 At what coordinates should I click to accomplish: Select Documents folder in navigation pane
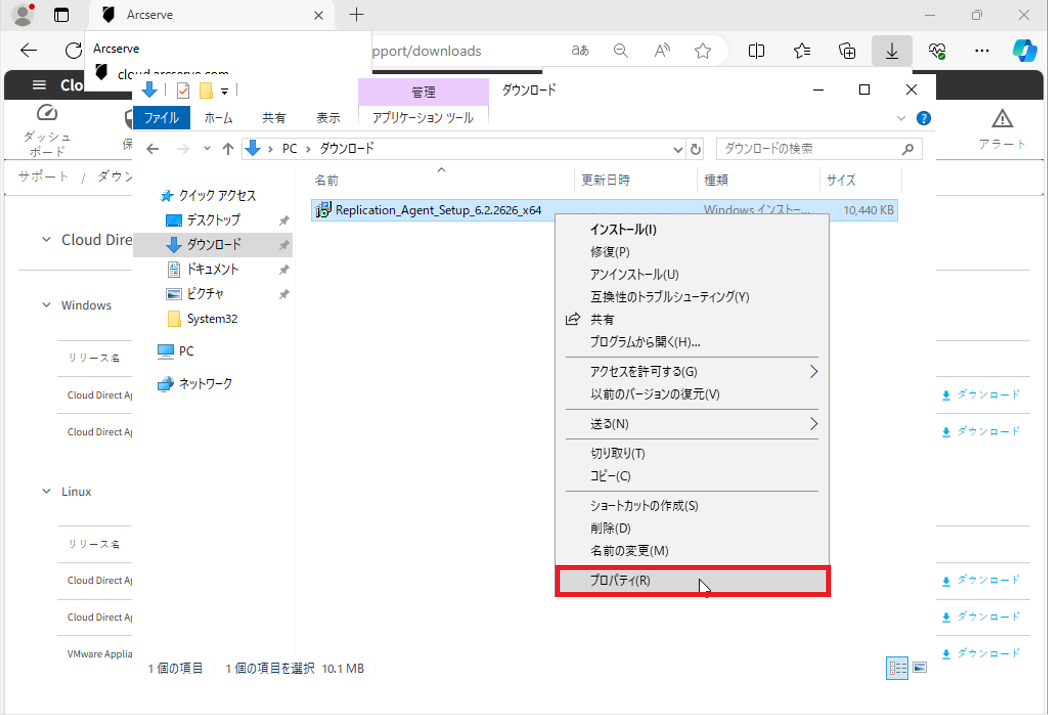212,269
